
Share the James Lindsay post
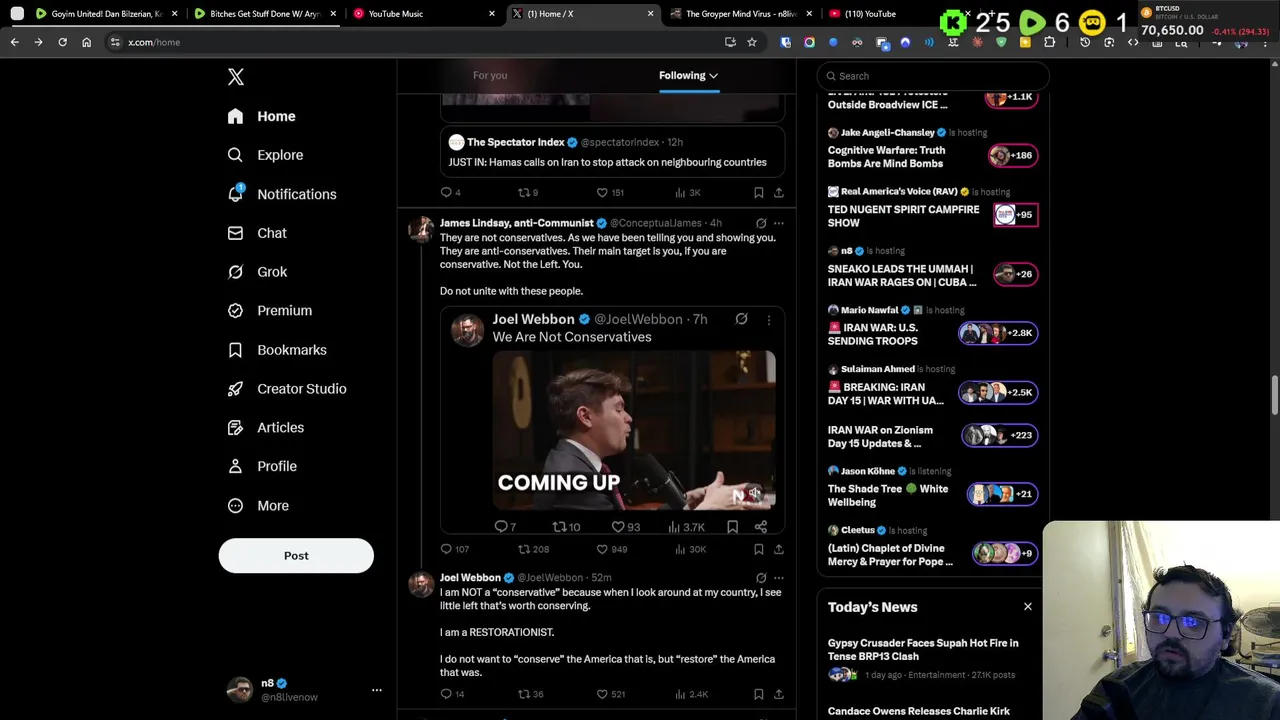point(778,549)
